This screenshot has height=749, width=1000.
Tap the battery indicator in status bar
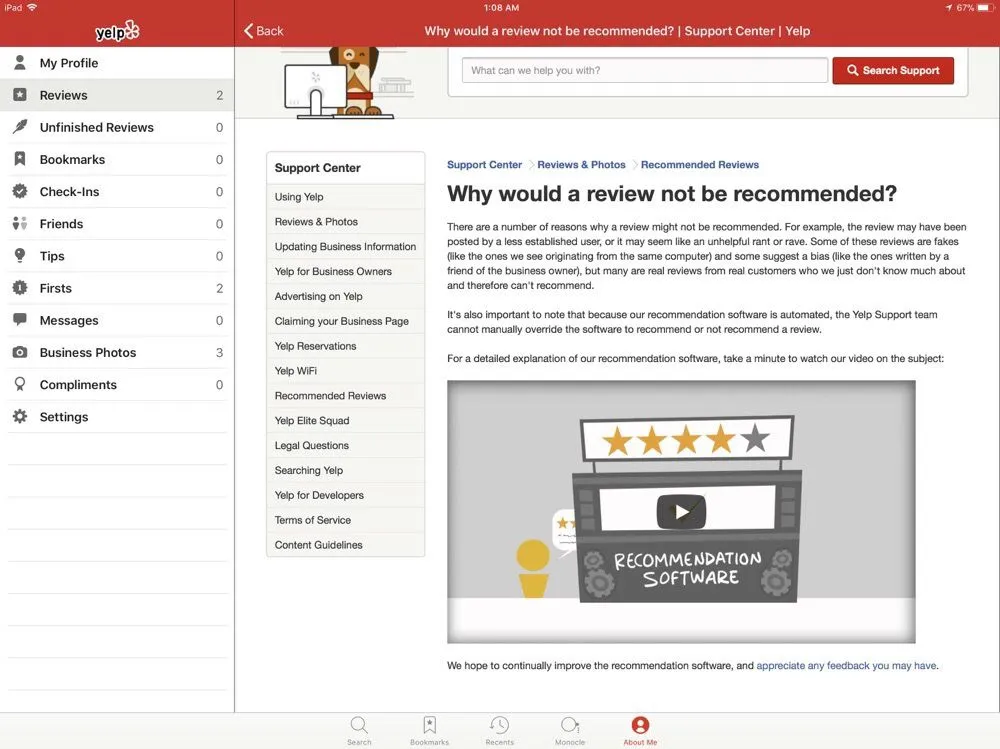point(985,8)
